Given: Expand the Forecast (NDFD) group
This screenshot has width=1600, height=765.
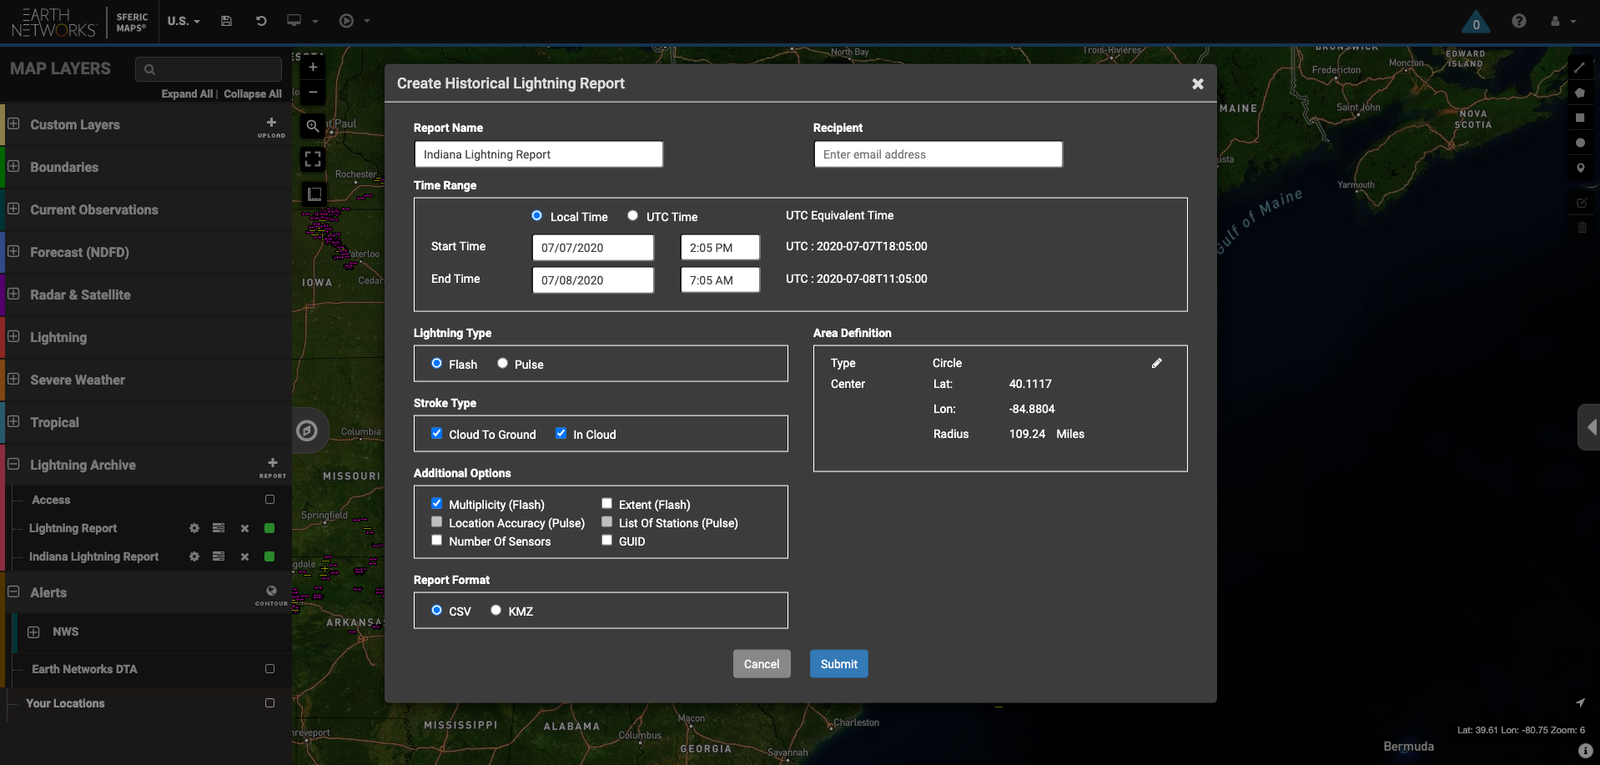Looking at the screenshot, I should point(14,251).
